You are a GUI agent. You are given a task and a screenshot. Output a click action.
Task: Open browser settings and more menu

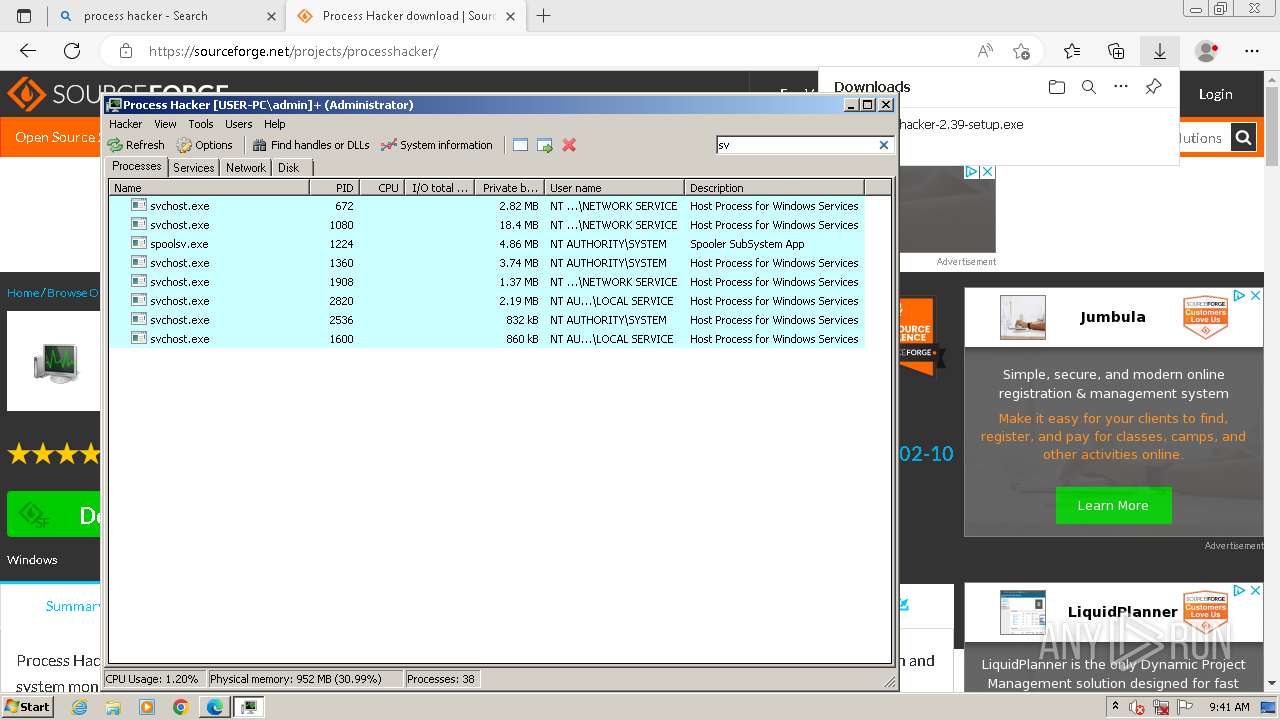pyautogui.click(x=1252, y=51)
